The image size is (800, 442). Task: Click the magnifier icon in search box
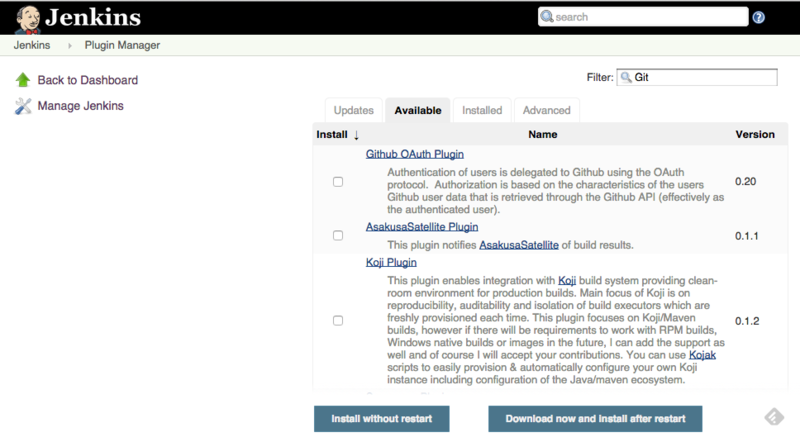(x=547, y=16)
